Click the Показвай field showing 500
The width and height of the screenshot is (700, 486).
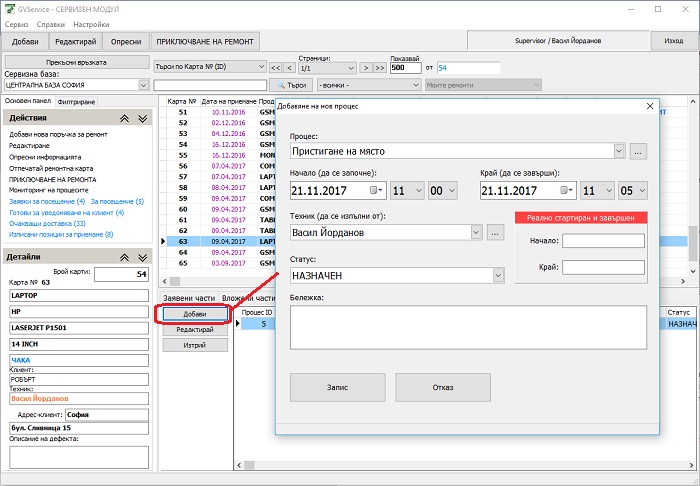point(405,68)
